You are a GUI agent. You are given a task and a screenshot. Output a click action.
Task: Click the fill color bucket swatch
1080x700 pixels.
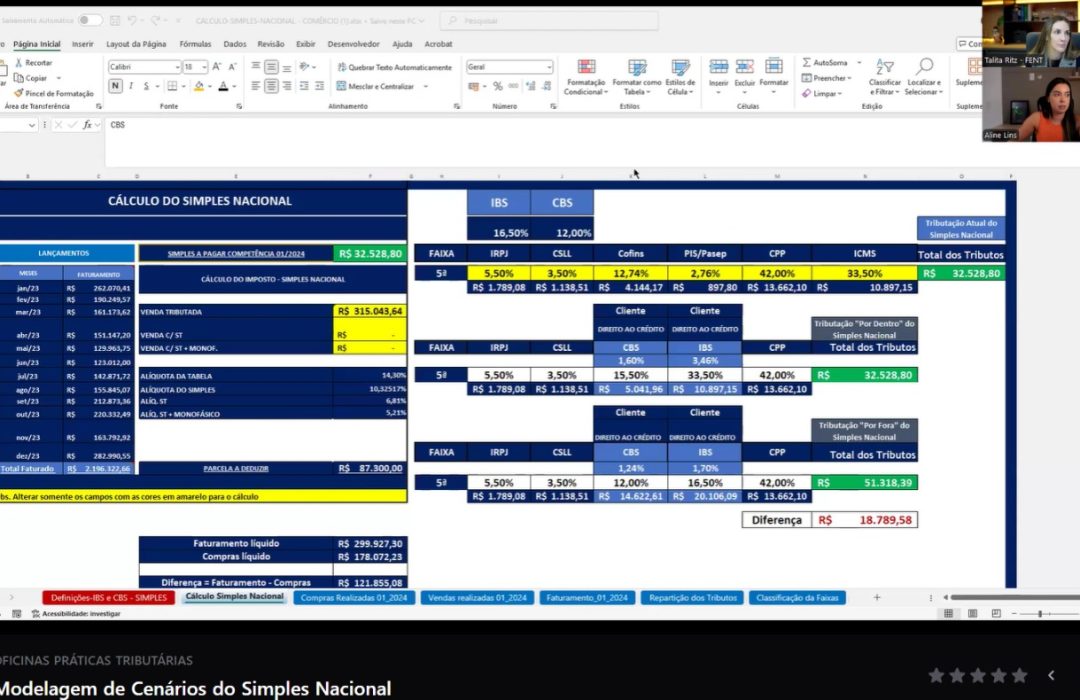[x=199, y=86]
